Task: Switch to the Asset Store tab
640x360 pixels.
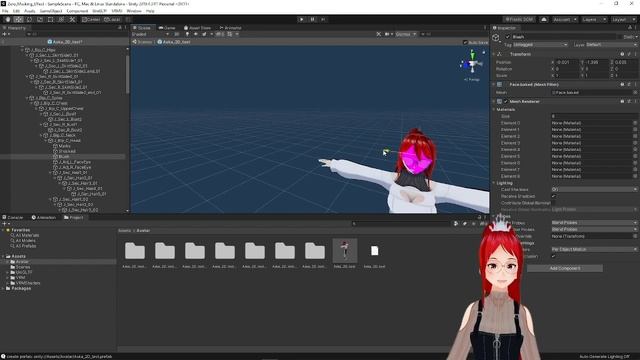Action: [x=198, y=27]
